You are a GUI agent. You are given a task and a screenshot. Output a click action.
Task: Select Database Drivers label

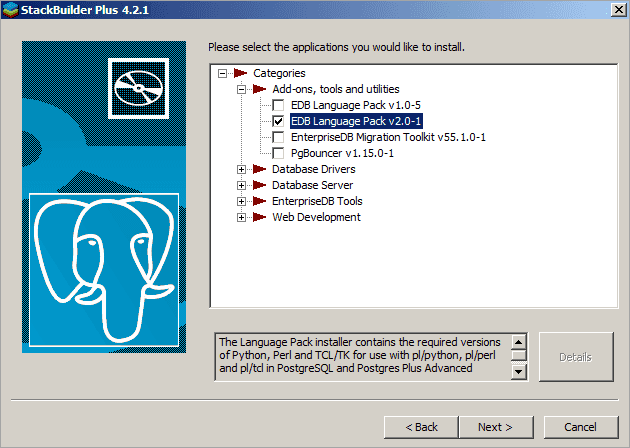pyautogui.click(x=314, y=169)
